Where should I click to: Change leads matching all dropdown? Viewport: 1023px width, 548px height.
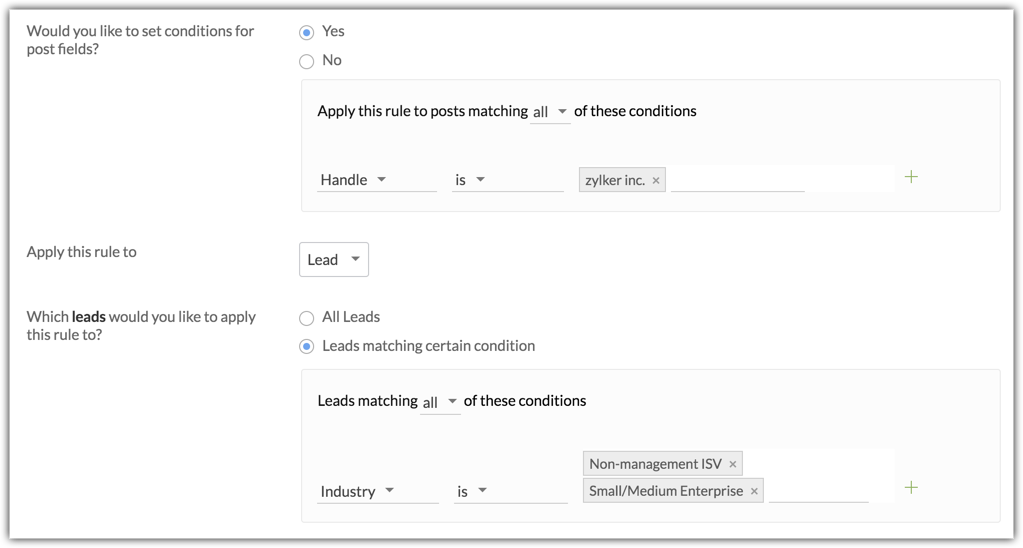click(x=440, y=402)
